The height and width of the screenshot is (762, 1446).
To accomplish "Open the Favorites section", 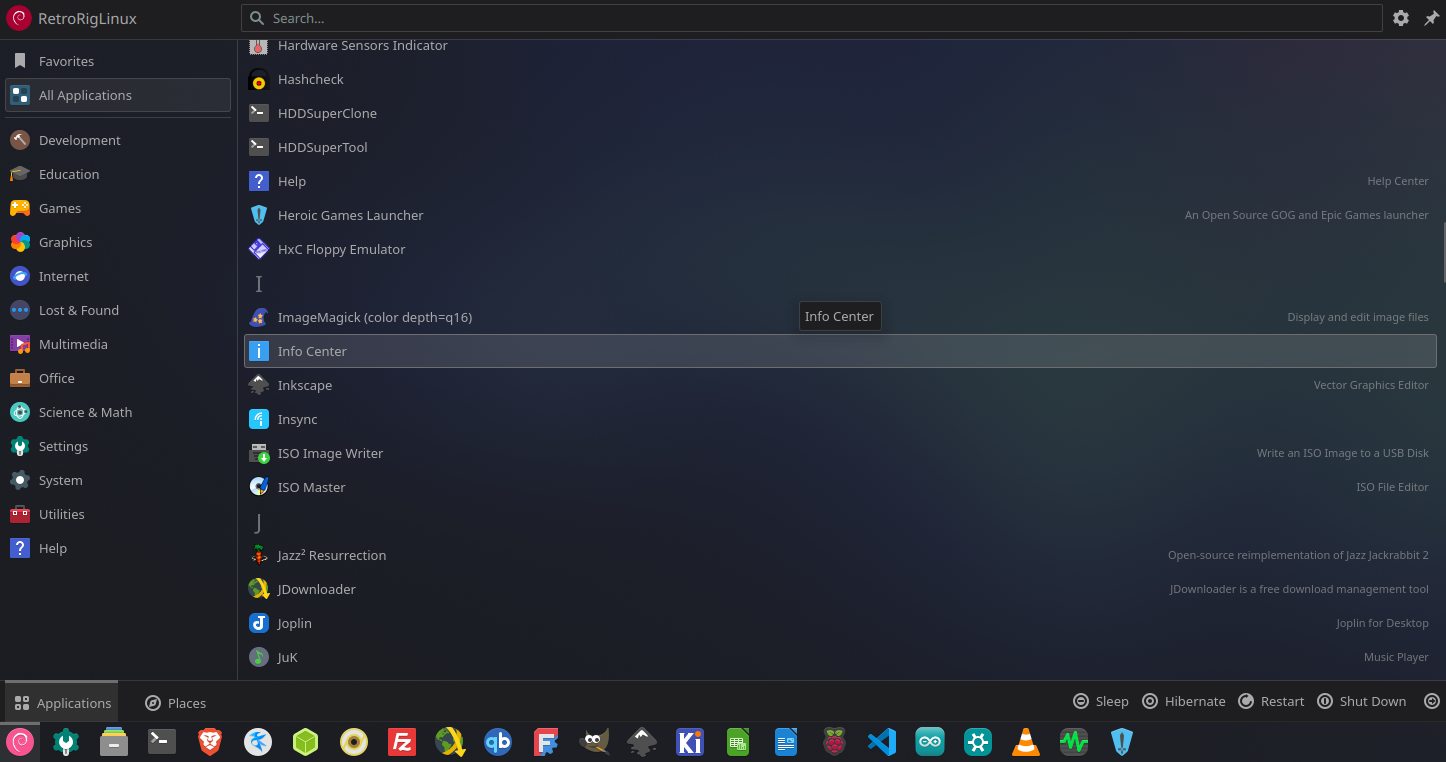I will pyautogui.click(x=66, y=62).
